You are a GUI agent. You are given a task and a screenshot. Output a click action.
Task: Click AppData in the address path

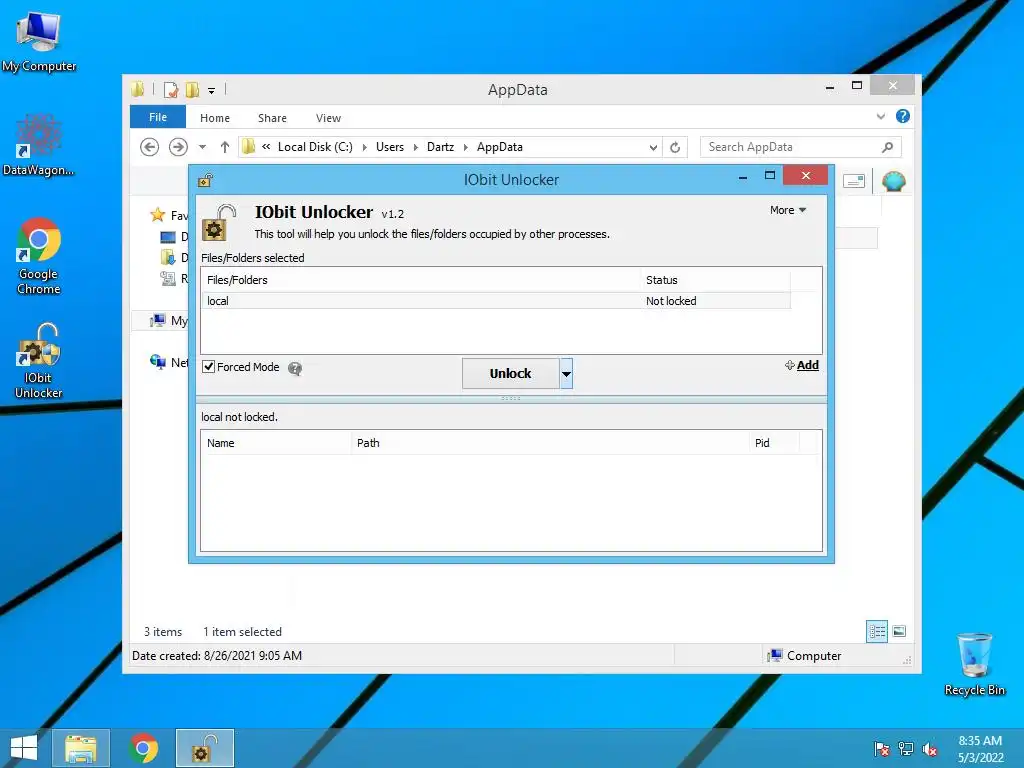500,147
